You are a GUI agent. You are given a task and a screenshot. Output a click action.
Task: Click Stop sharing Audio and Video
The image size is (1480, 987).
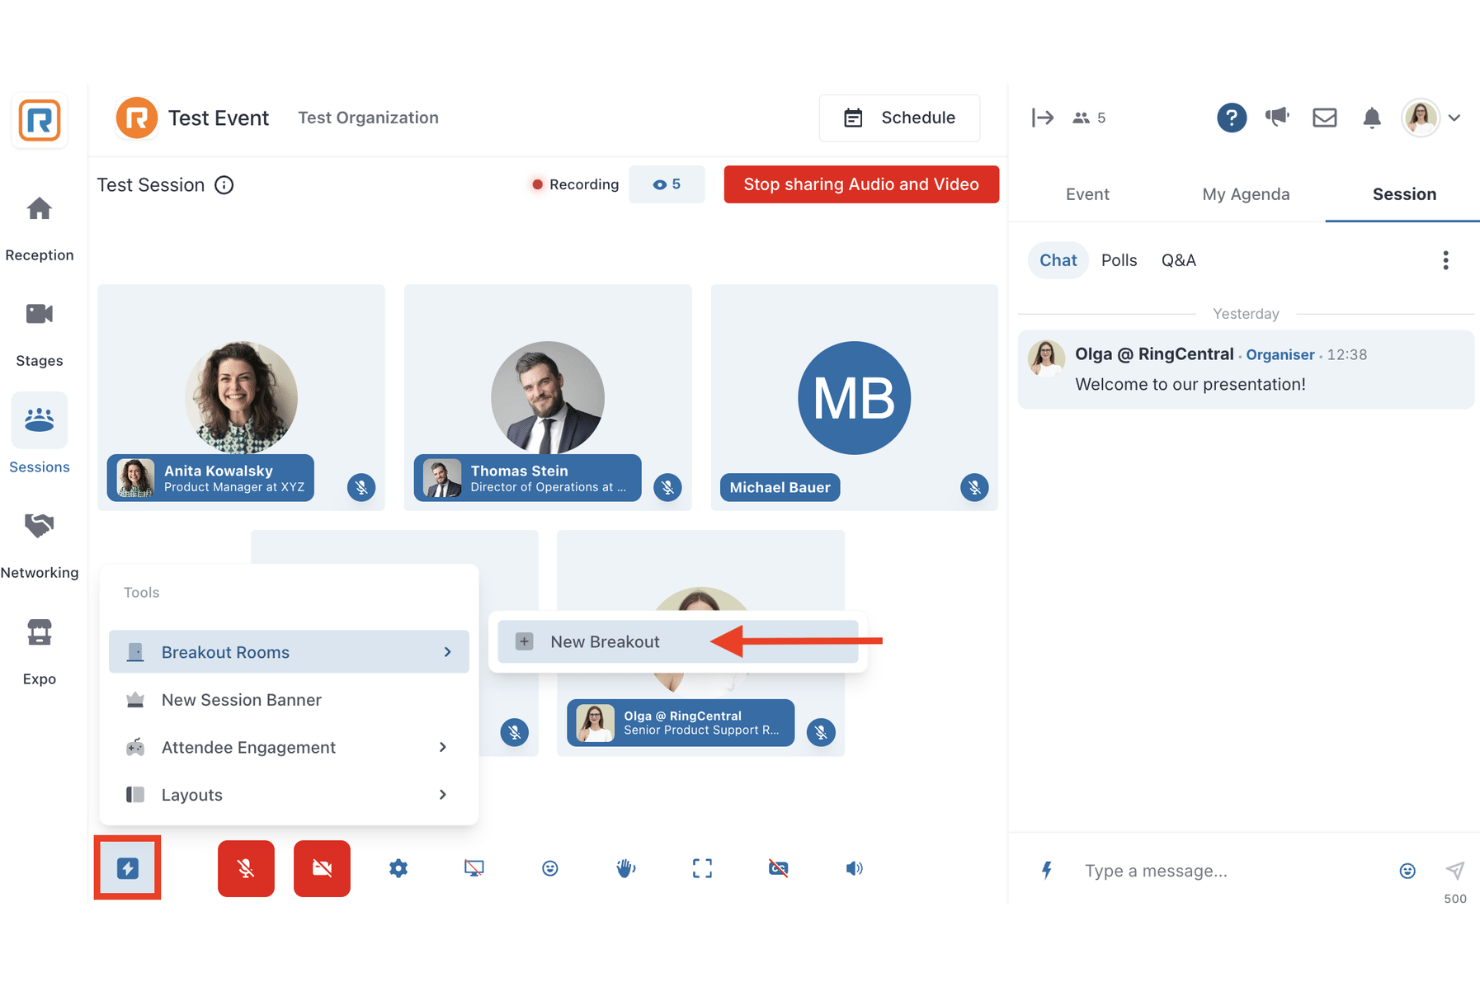861,184
